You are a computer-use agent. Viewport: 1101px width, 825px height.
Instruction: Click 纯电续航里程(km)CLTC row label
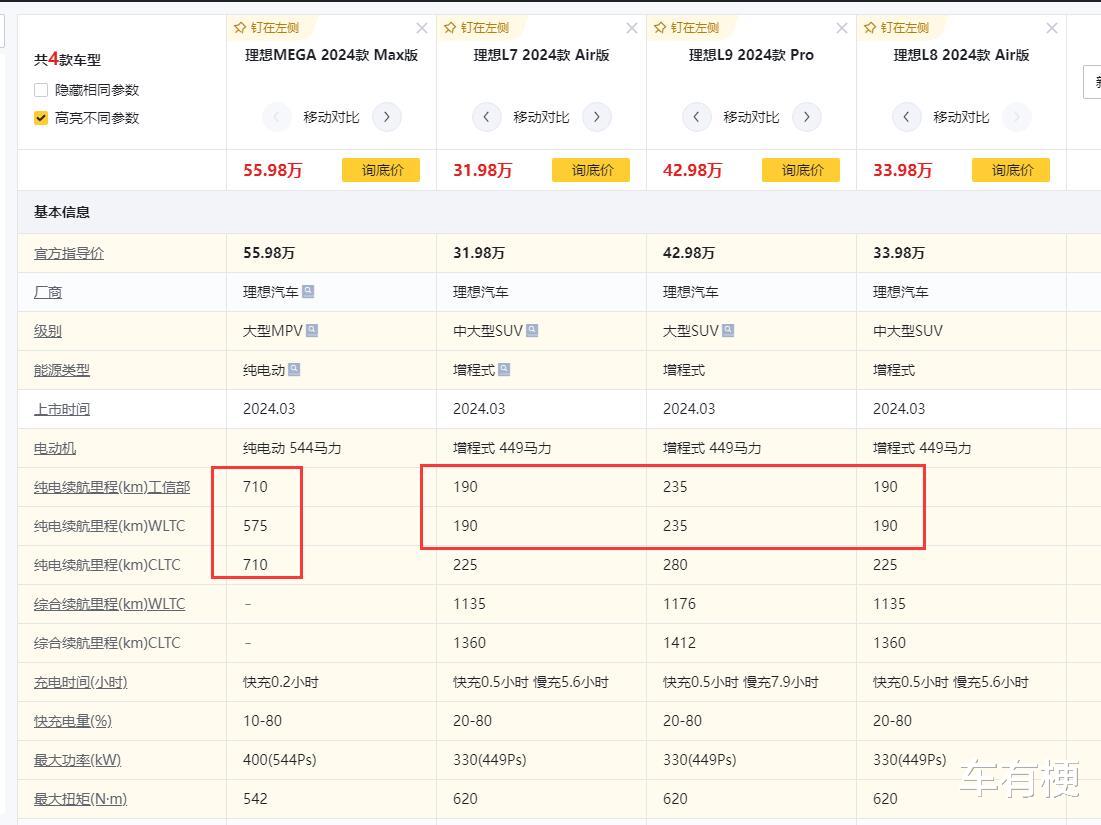tap(107, 565)
